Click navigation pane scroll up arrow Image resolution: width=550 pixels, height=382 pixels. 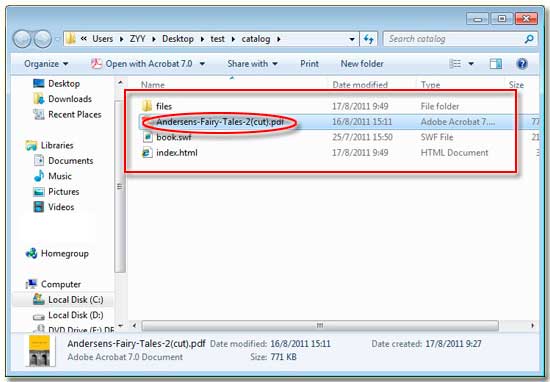(x=120, y=83)
